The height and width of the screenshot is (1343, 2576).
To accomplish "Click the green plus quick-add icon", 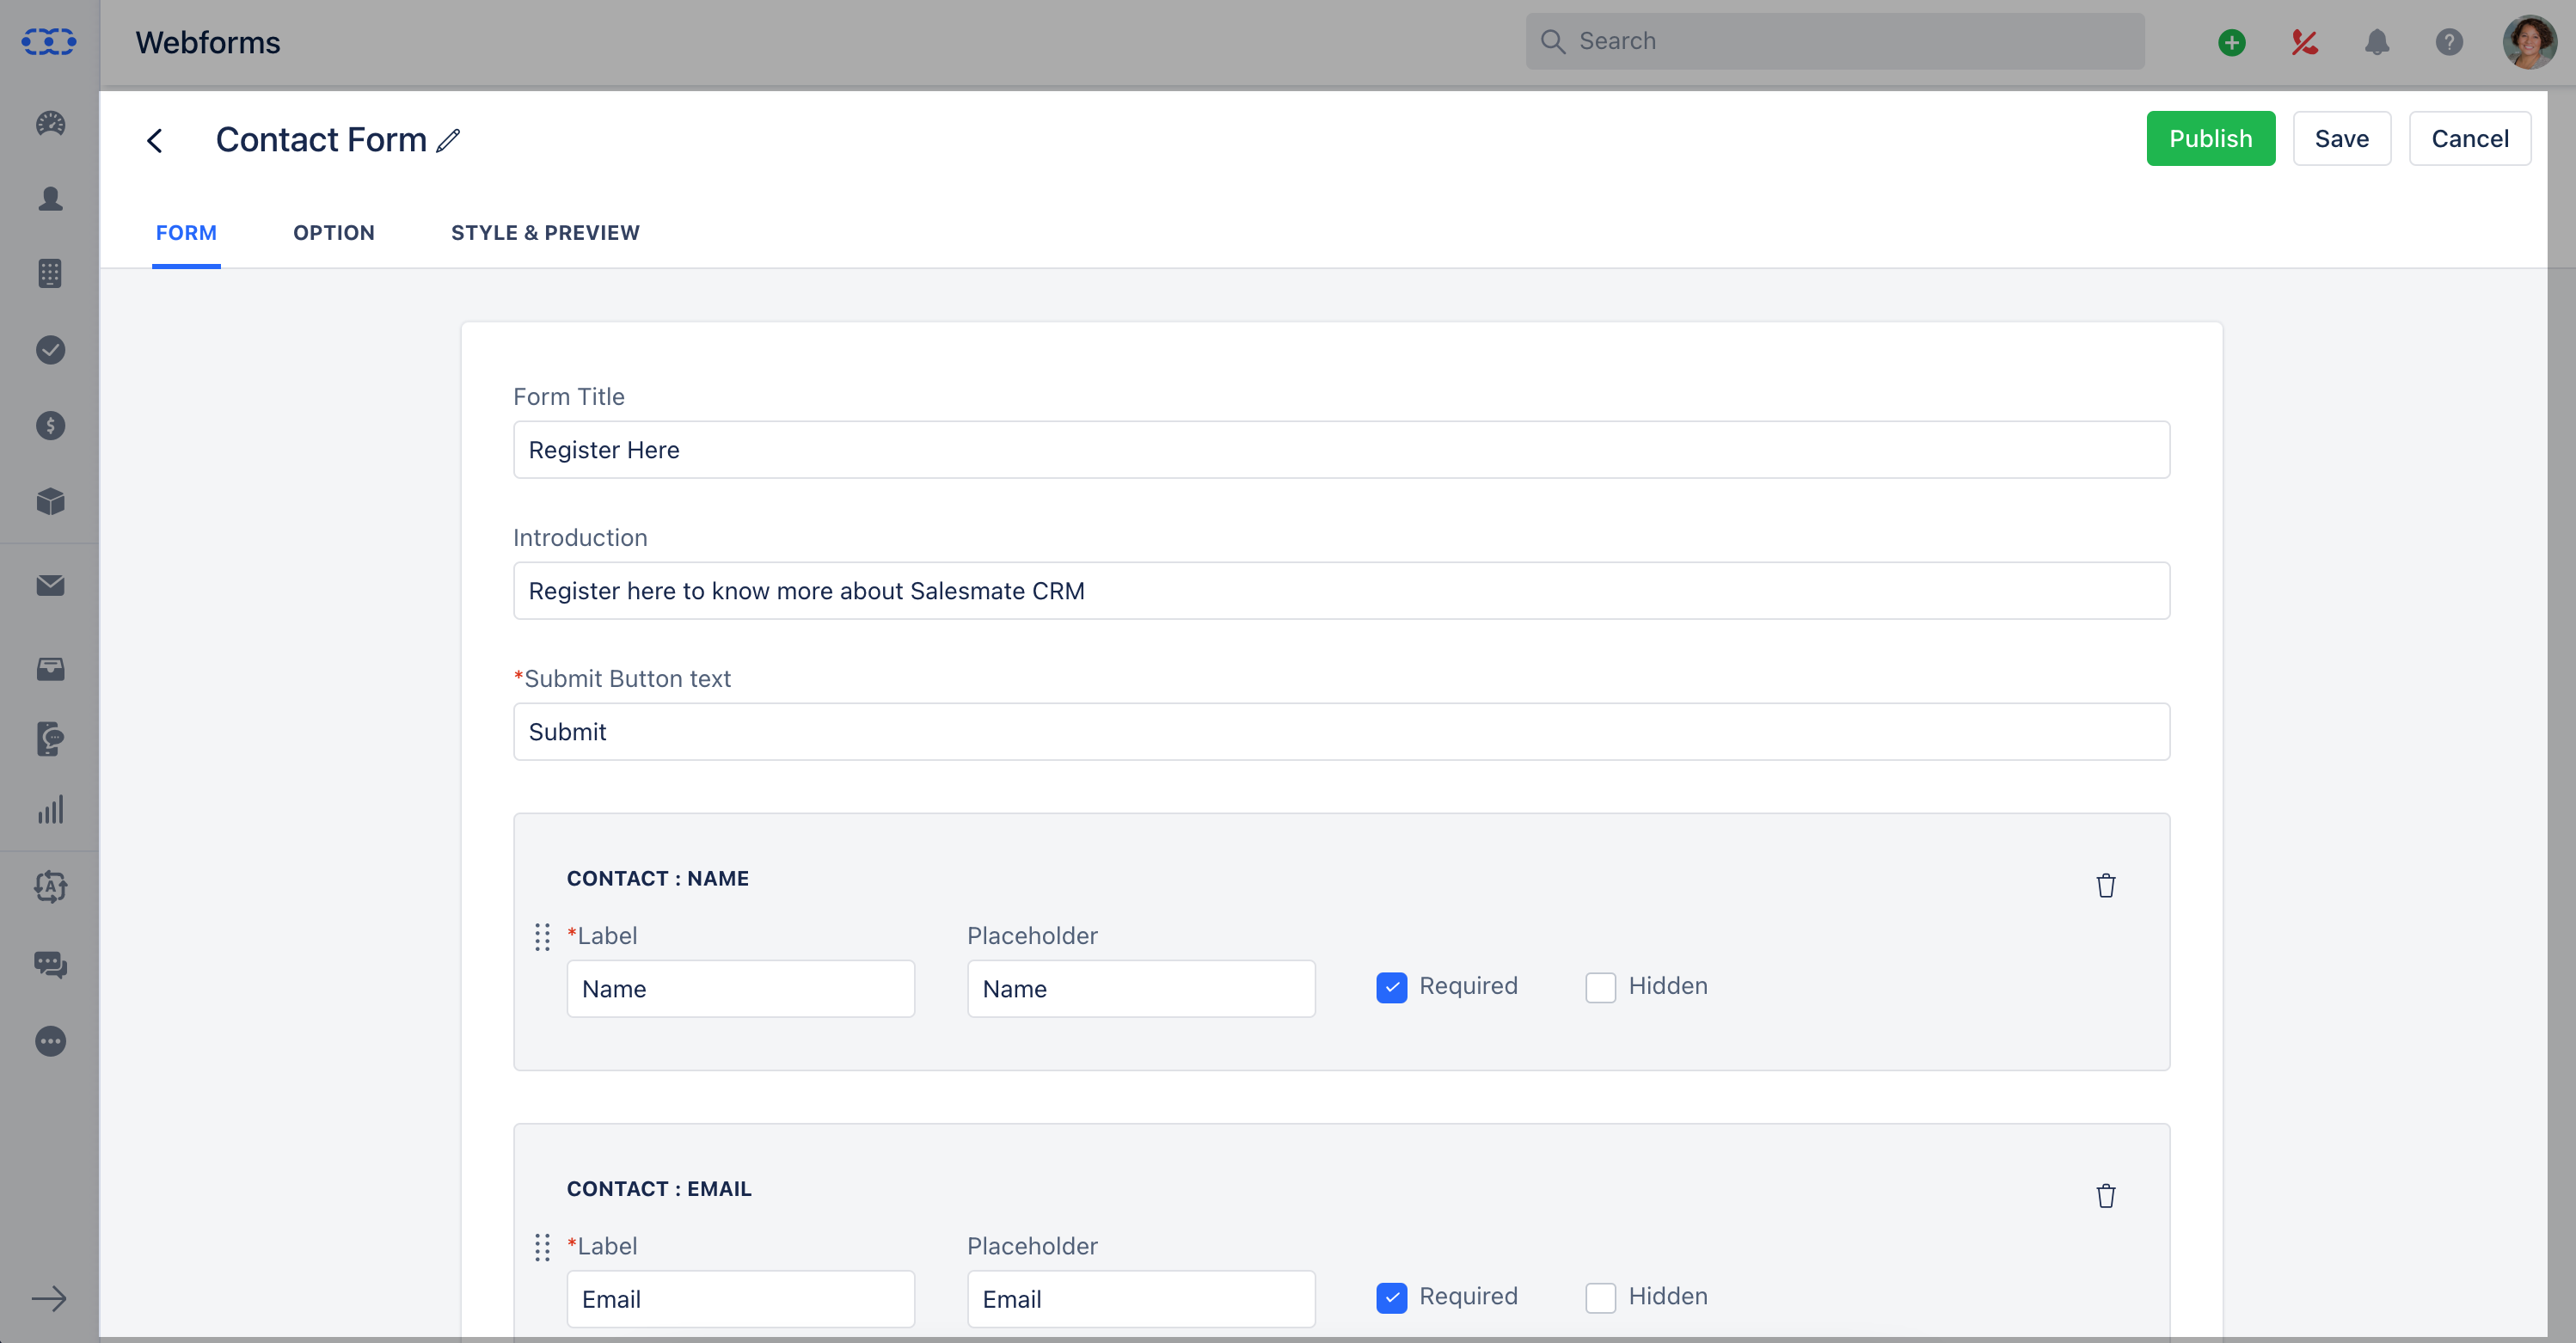I will click(2231, 42).
